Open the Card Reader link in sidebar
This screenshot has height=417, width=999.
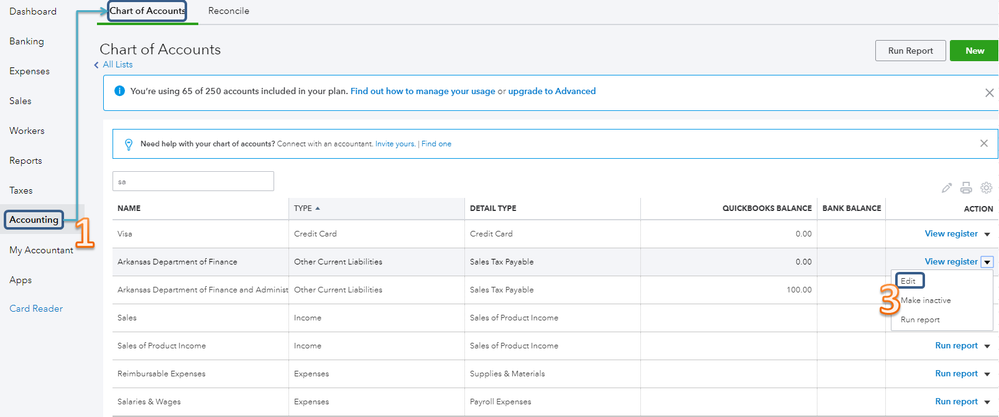point(36,309)
